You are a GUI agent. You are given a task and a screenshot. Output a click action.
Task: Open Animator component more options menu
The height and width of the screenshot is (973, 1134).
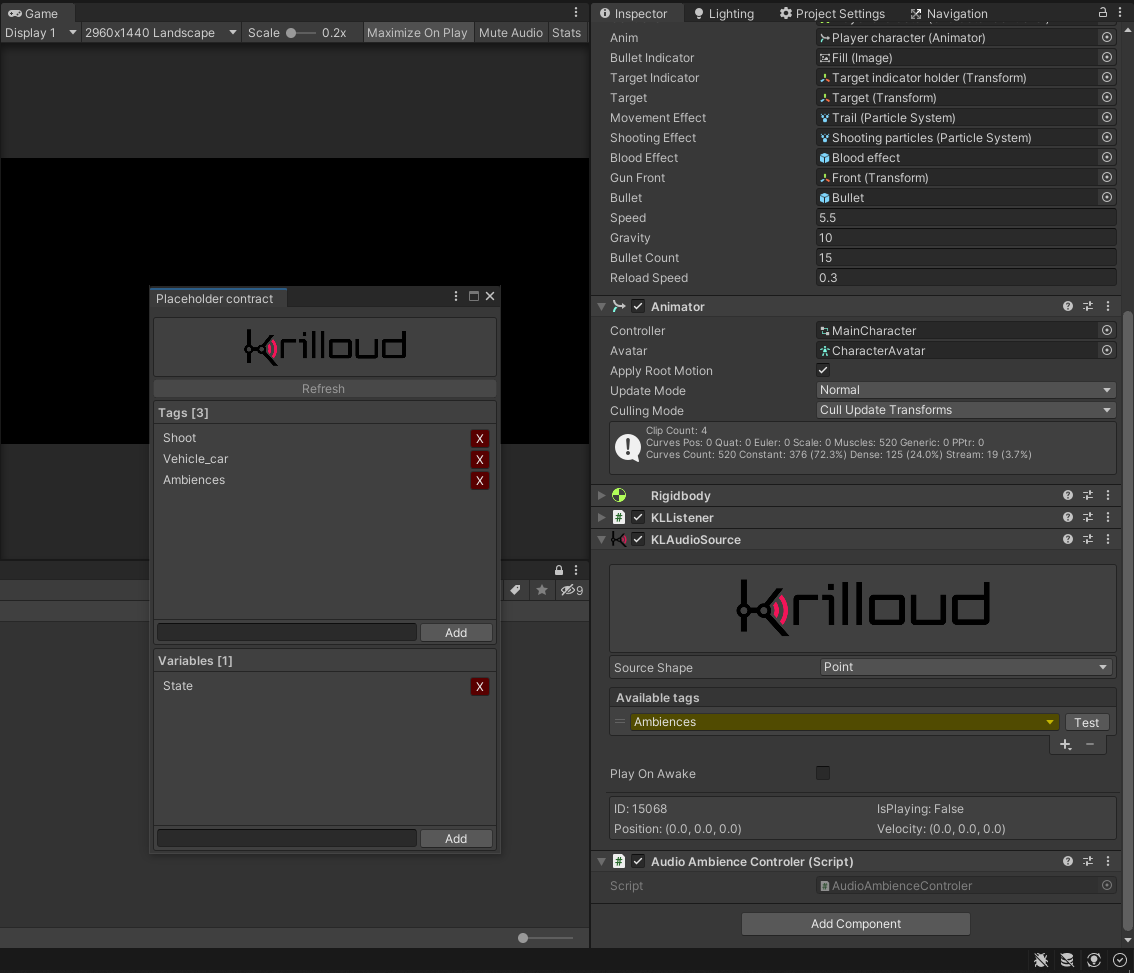[x=1108, y=307]
